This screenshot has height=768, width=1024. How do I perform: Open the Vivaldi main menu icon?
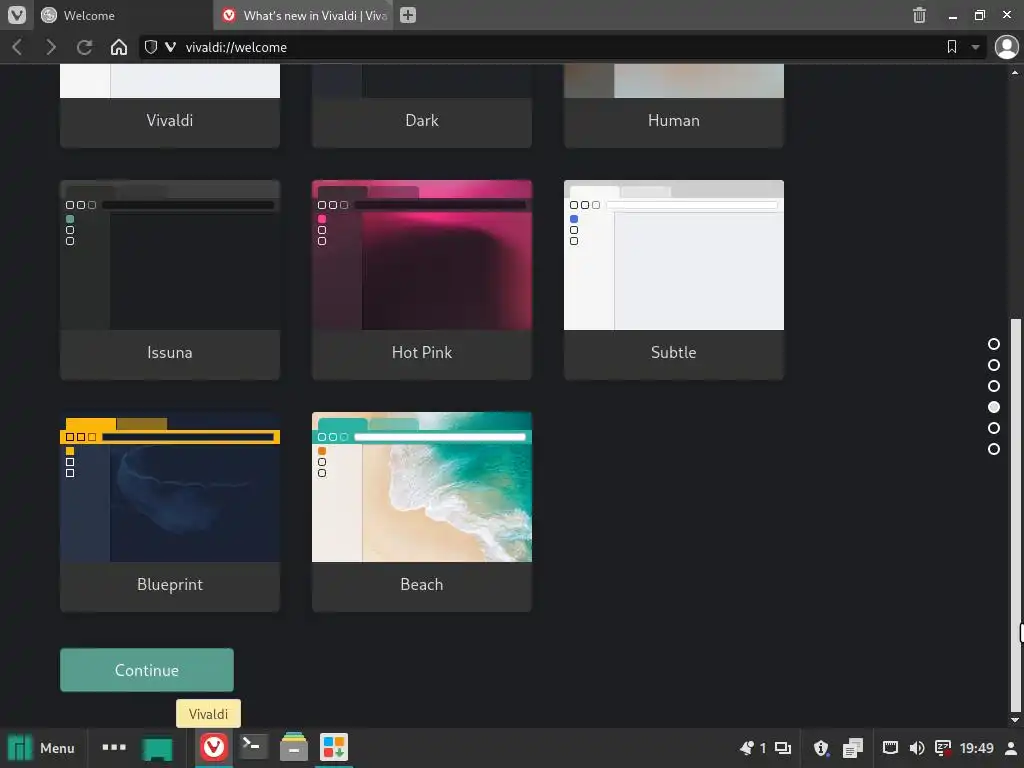[x=16, y=15]
